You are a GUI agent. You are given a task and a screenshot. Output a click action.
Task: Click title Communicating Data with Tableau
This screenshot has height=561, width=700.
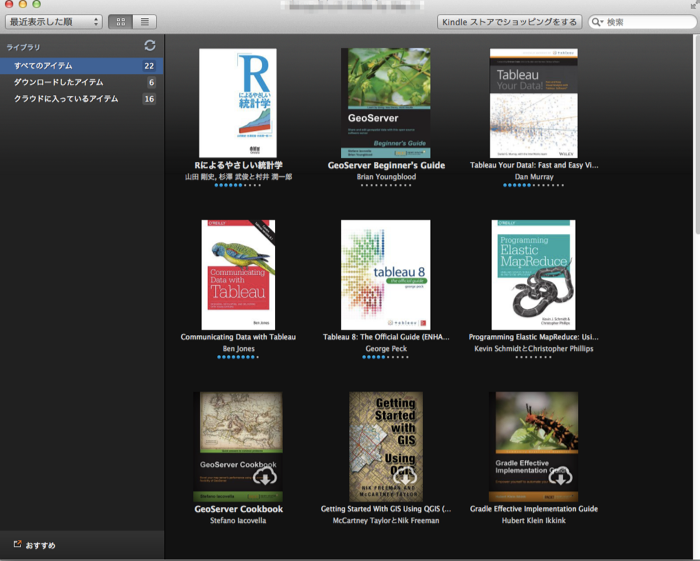(238, 337)
